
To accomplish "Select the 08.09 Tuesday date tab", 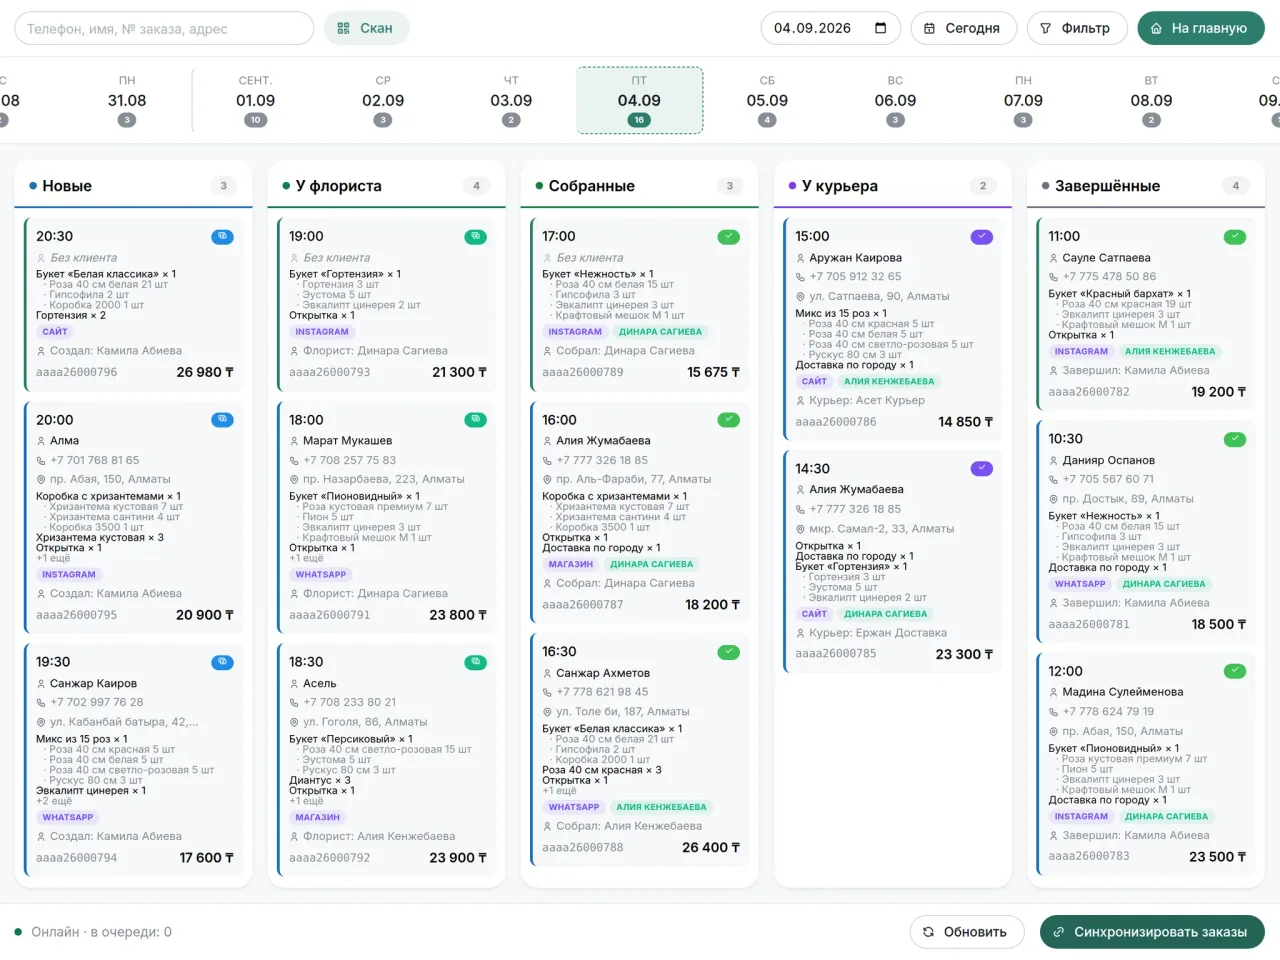I will (x=1151, y=100).
